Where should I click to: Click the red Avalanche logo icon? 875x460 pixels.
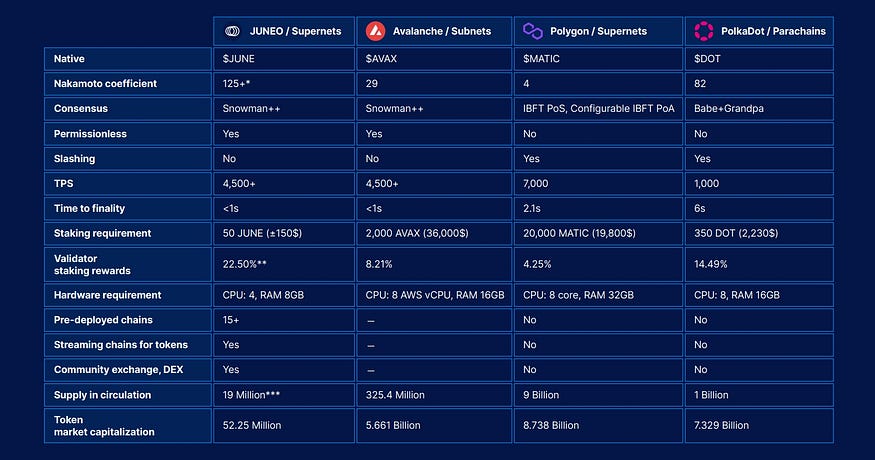[x=376, y=31]
